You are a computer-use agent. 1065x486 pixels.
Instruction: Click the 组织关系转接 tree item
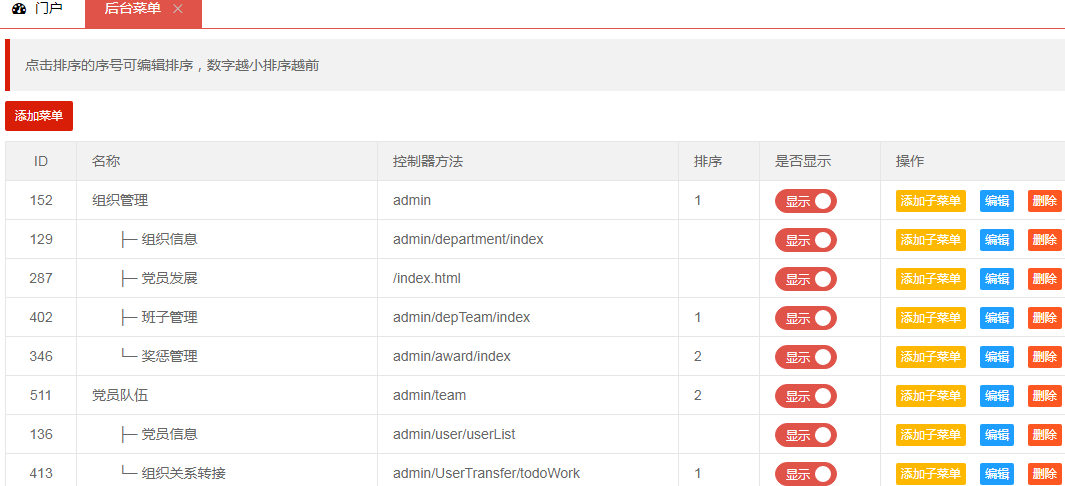click(x=183, y=473)
